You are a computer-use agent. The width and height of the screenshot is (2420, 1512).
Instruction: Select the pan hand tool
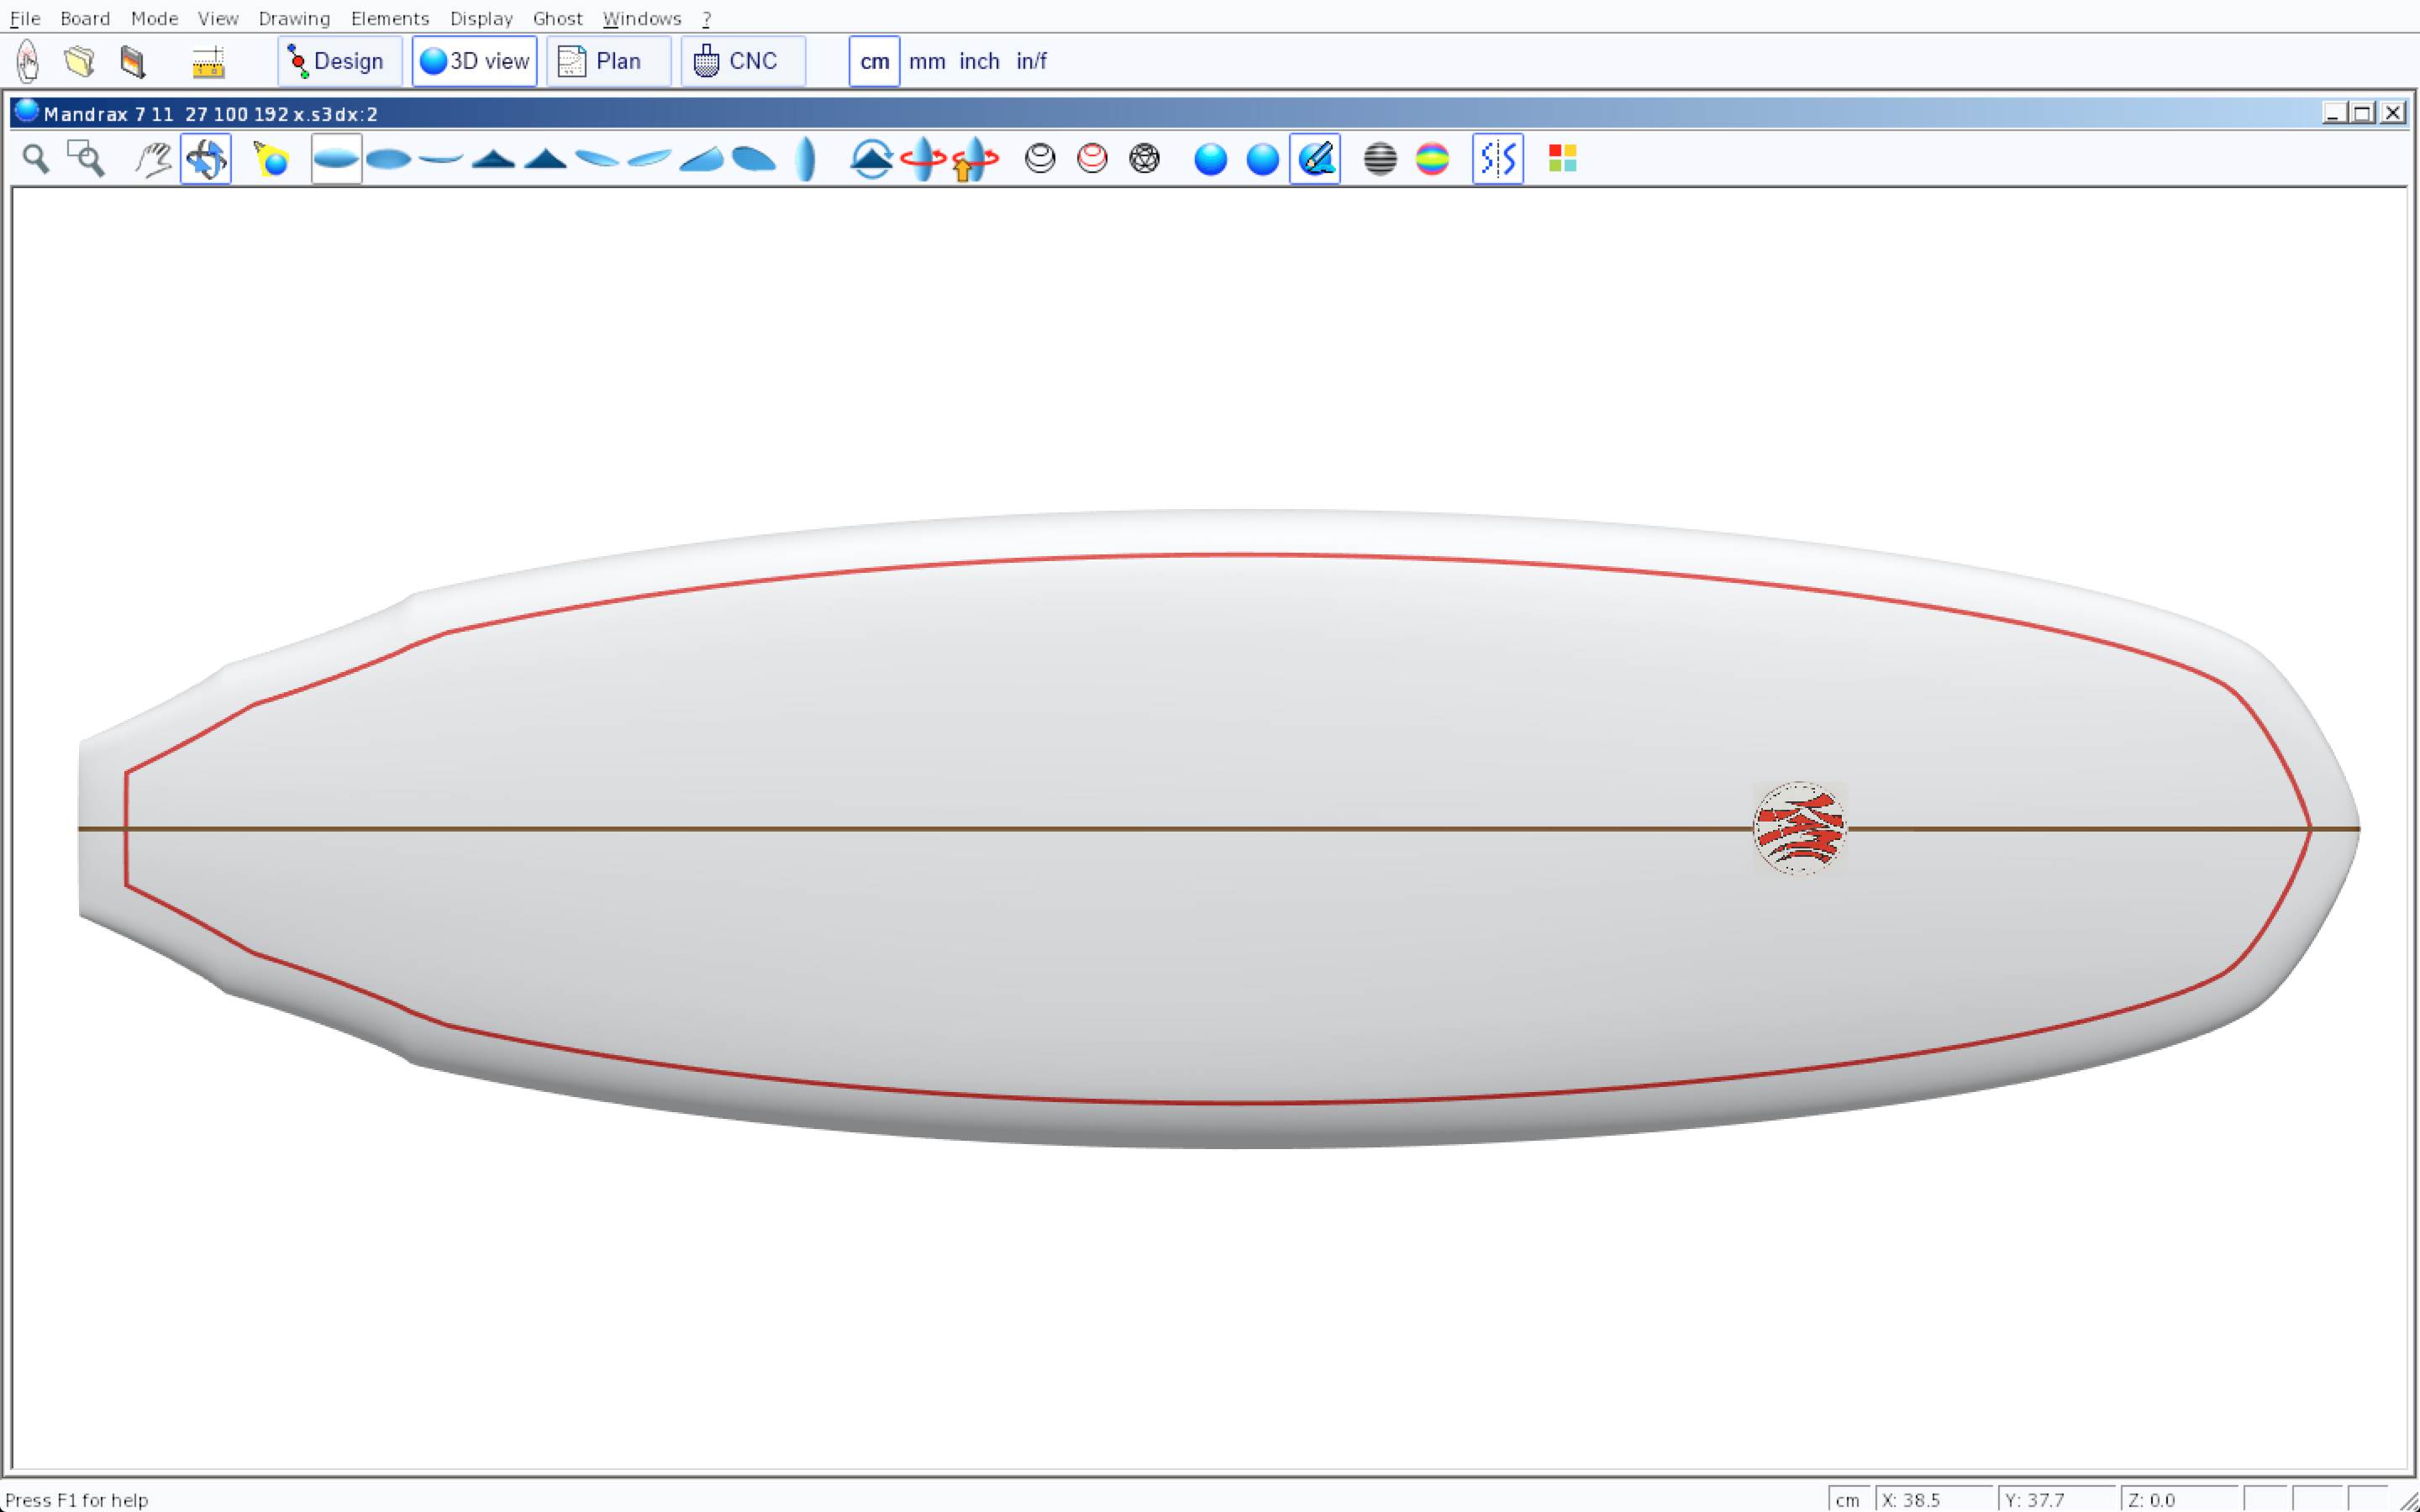tap(153, 159)
